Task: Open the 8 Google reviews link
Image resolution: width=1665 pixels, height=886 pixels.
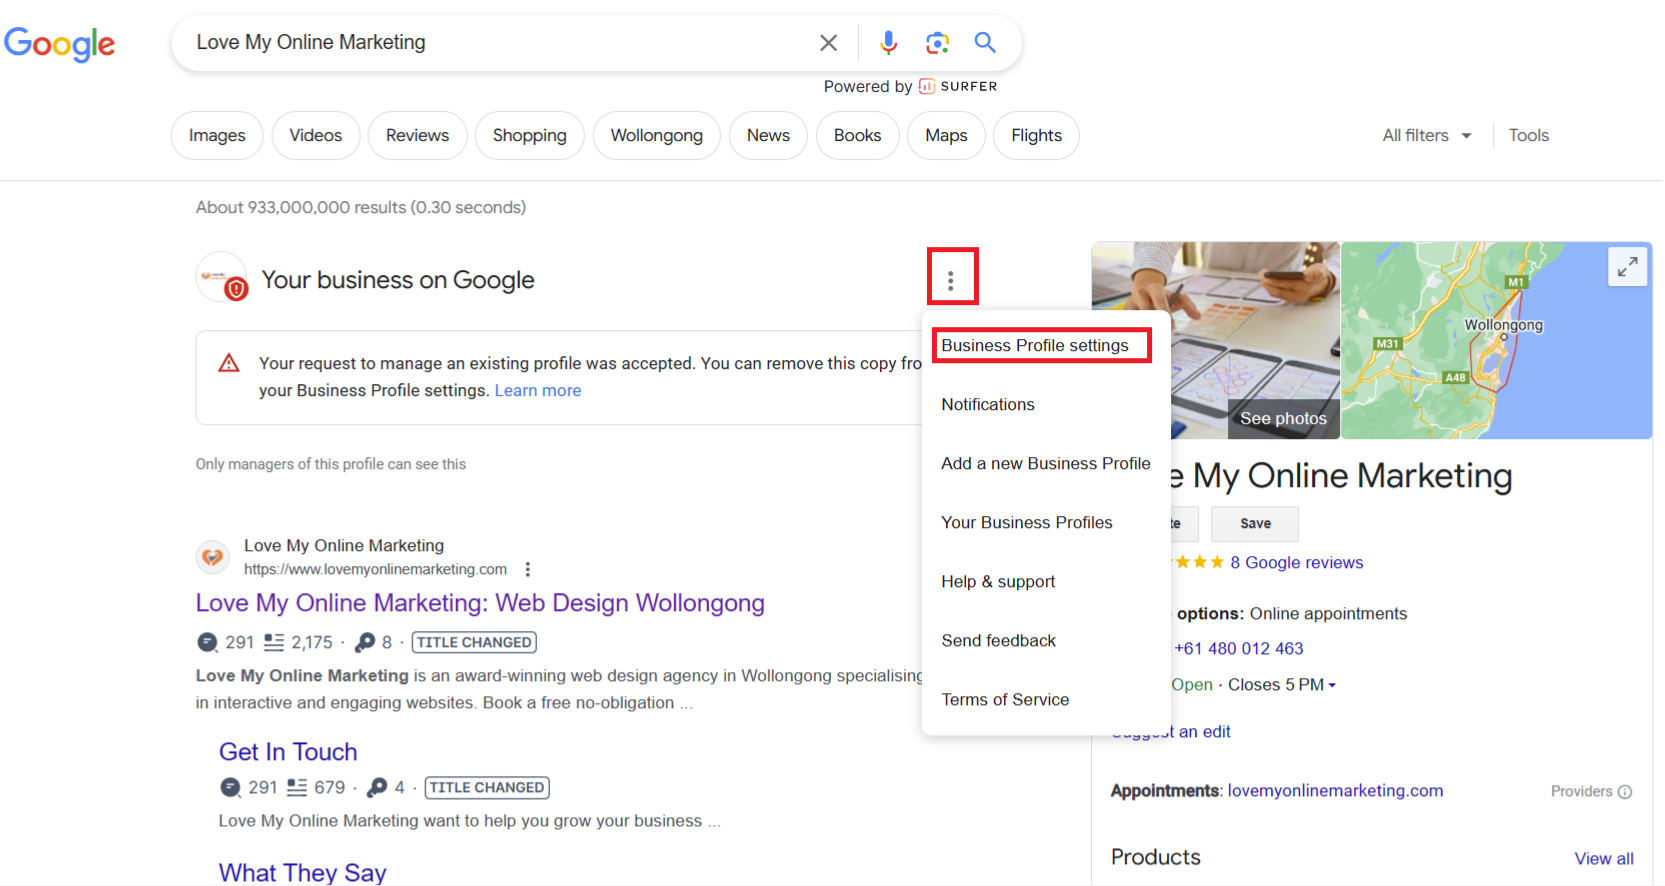Action: pos(1296,562)
